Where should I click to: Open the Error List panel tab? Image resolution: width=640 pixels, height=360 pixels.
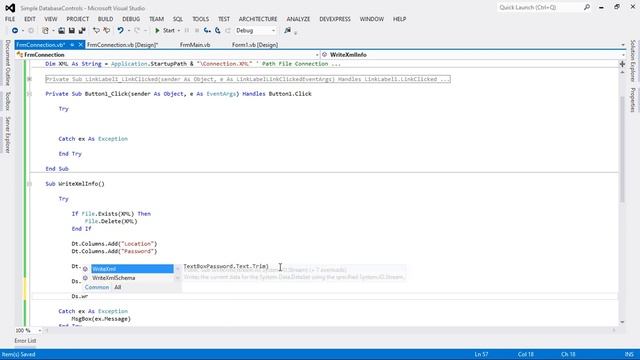click(x=25, y=341)
